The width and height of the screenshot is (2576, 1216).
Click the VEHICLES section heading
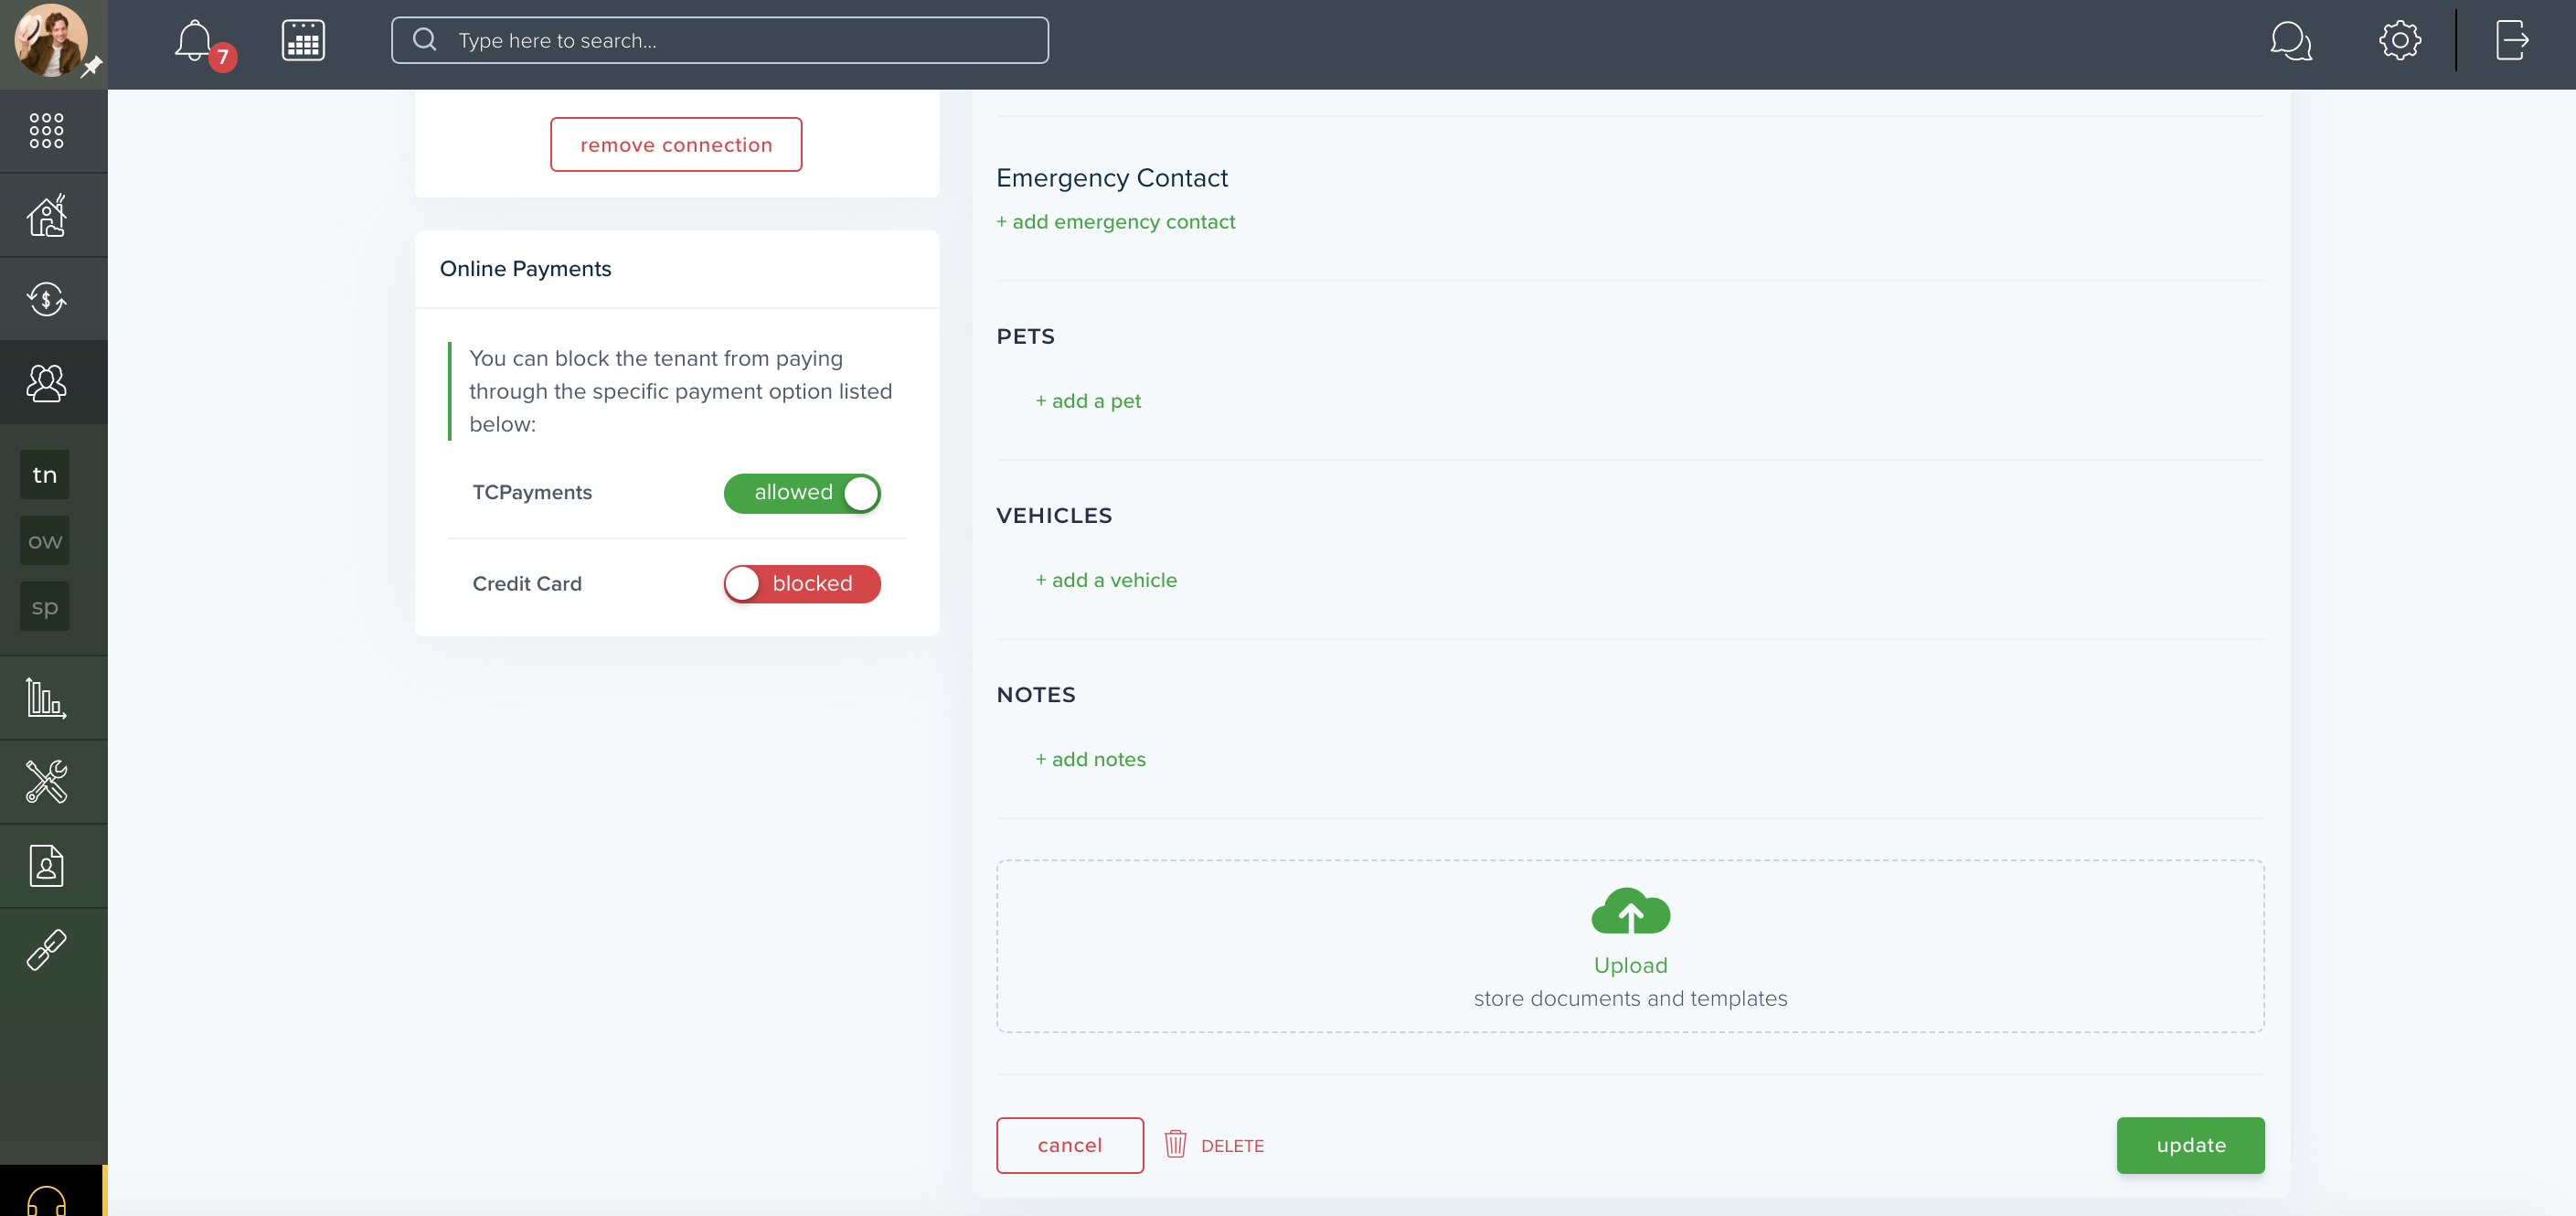click(1054, 515)
